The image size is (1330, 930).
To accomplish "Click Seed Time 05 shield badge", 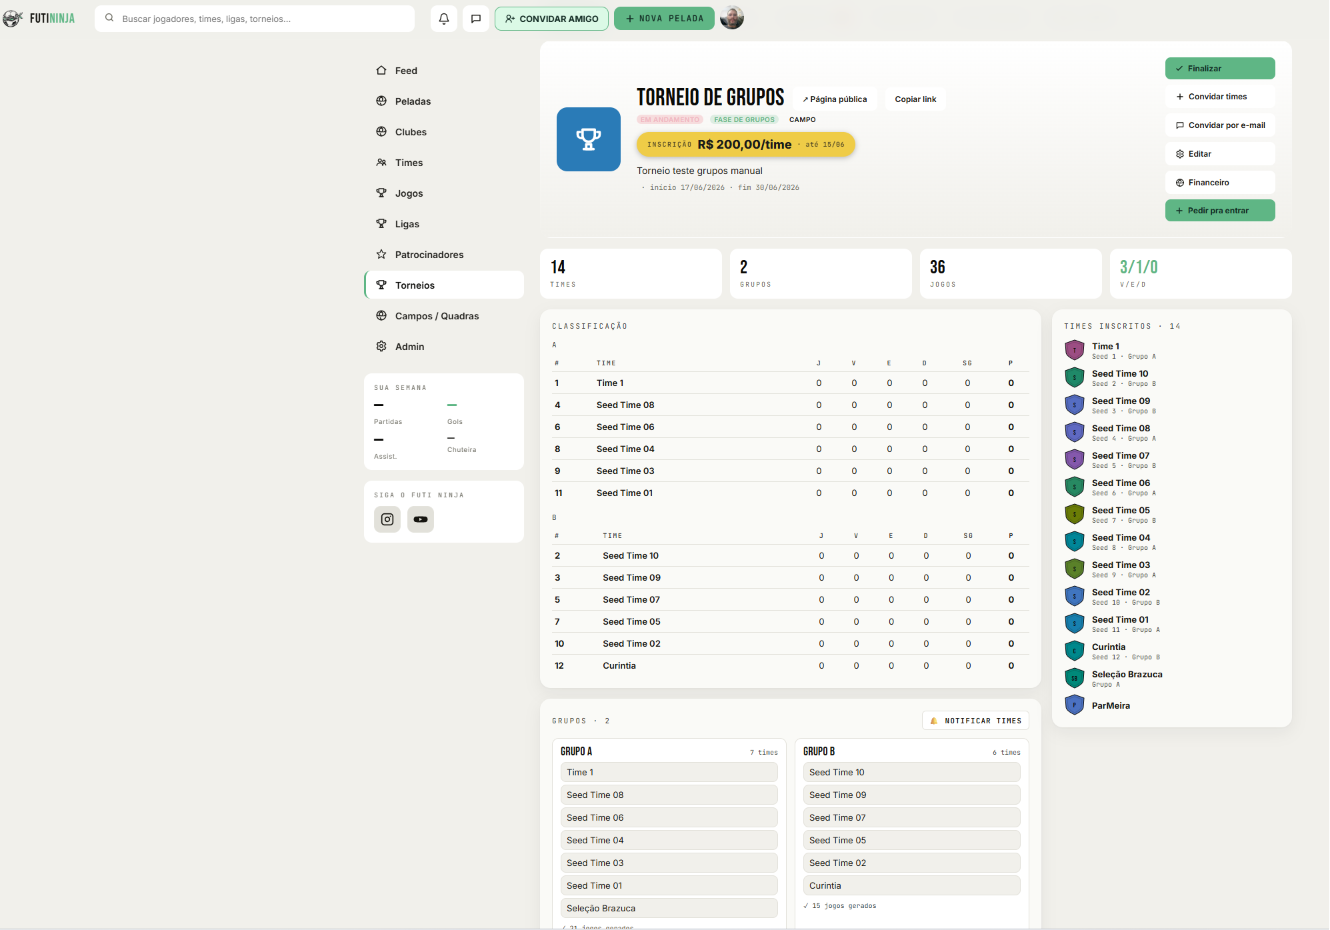I will [1075, 514].
